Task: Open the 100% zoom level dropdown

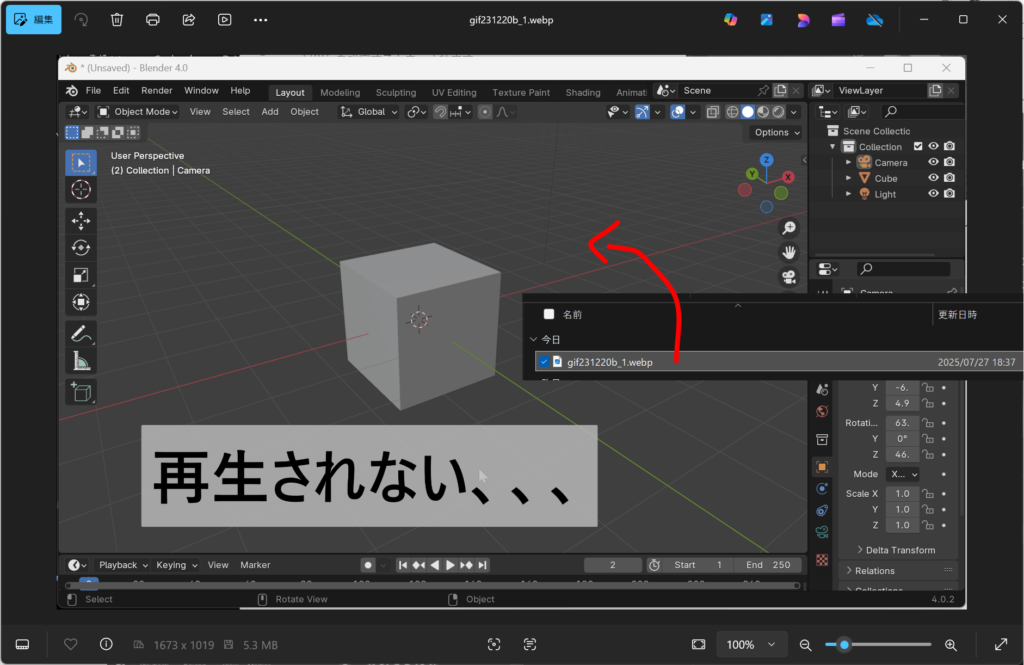Action: (x=752, y=645)
